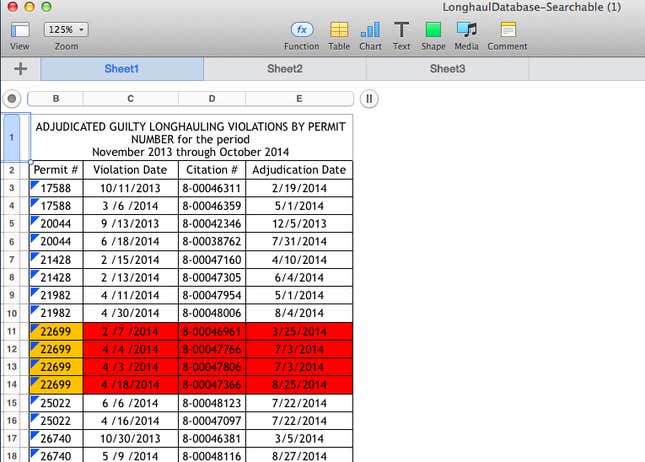Add a Text box
This screenshot has height=462, width=645.
coord(401,30)
